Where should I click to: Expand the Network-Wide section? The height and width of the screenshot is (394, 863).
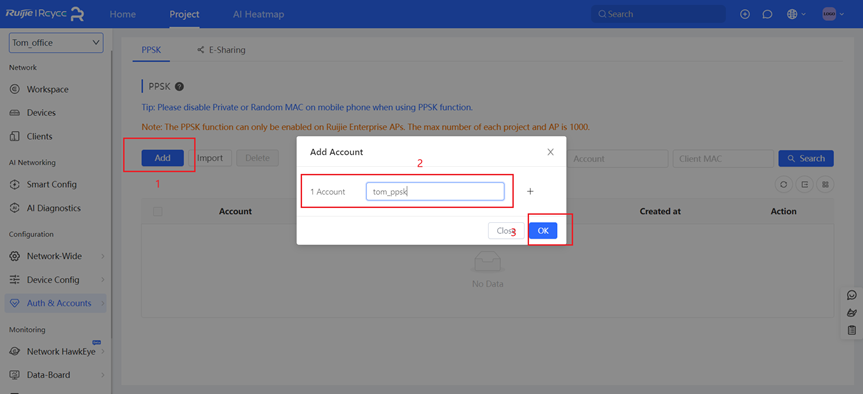click(x=56, y=256)
